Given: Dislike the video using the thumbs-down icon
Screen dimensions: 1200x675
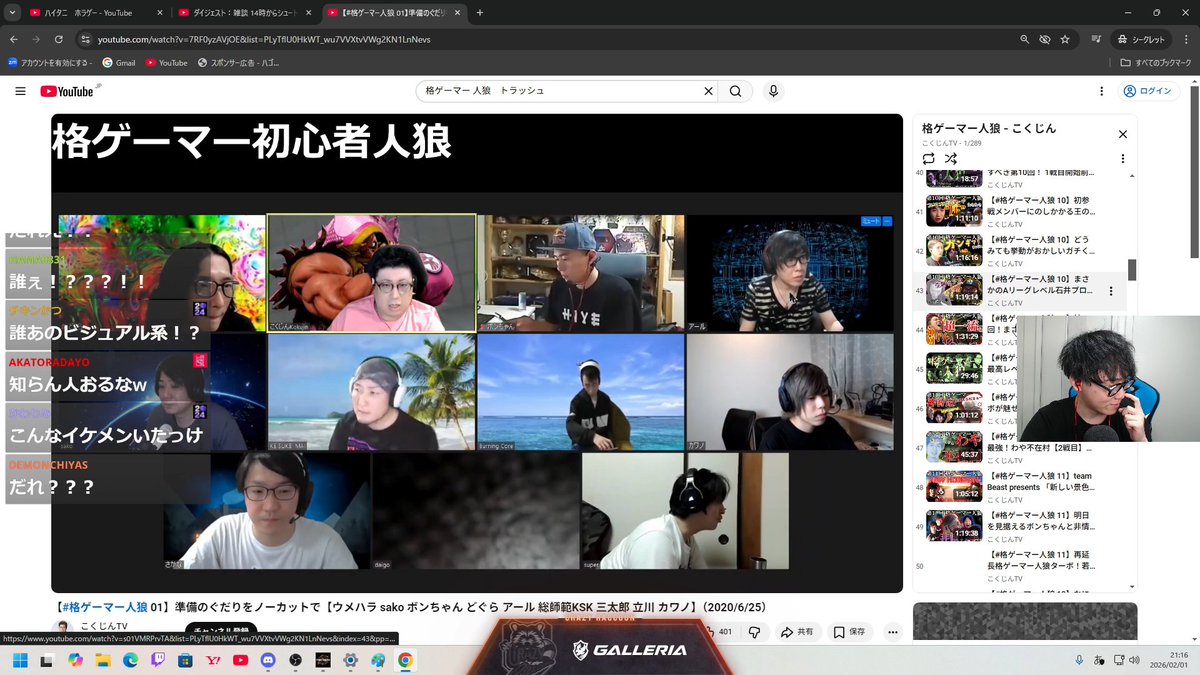Looking at the screenshot, I should pos(757,631).
